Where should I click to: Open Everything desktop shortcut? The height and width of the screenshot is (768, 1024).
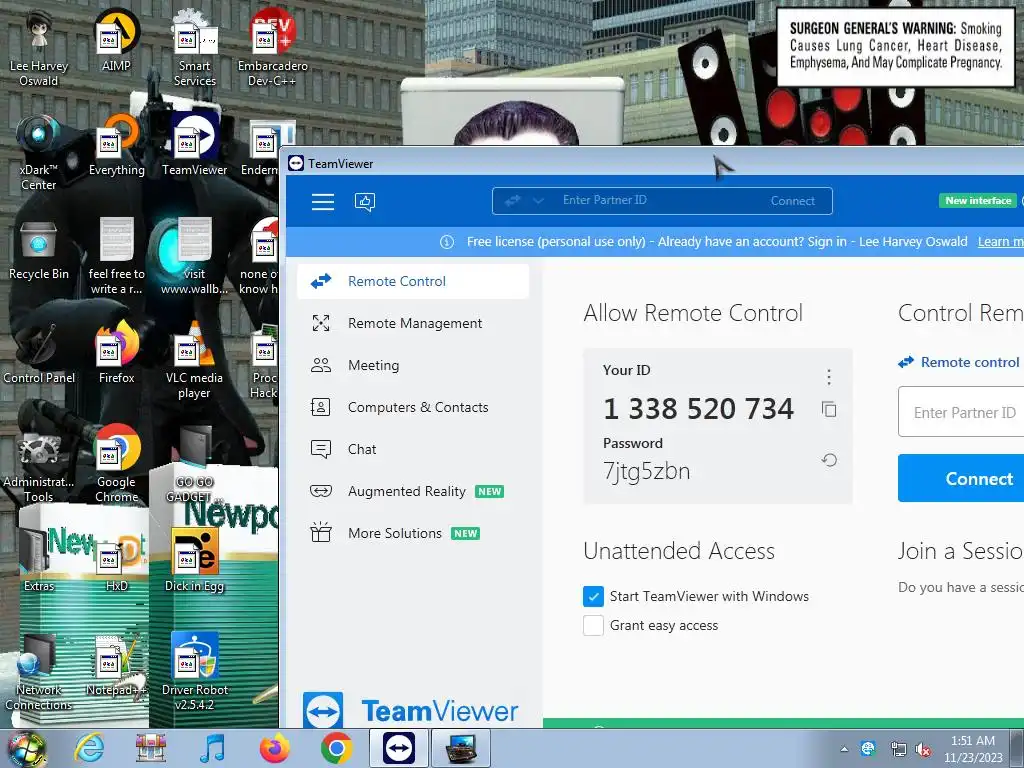pos(116,145)
